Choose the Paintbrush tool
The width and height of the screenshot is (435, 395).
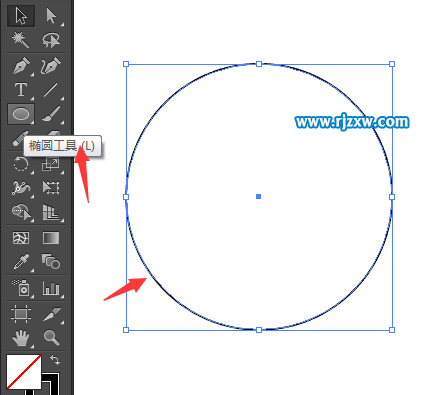pos(51,114)
